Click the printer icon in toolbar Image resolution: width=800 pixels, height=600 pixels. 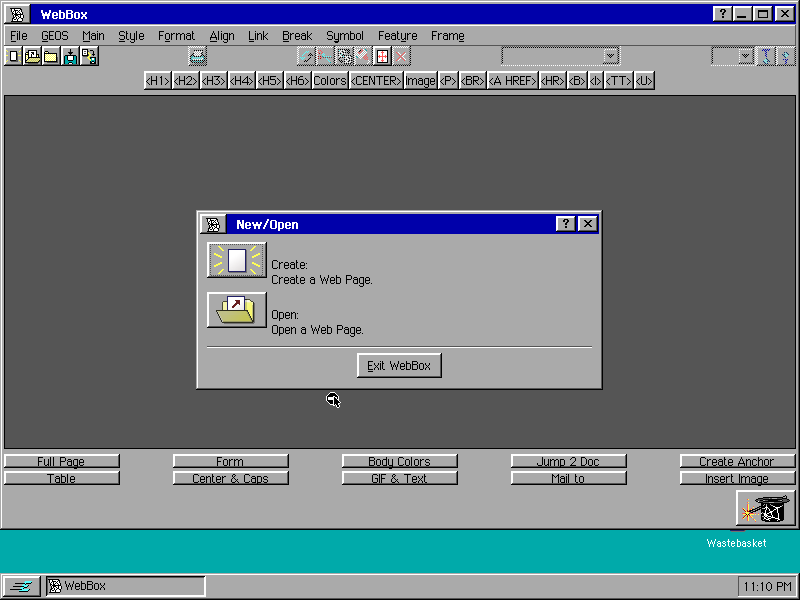tap(197, 56)
